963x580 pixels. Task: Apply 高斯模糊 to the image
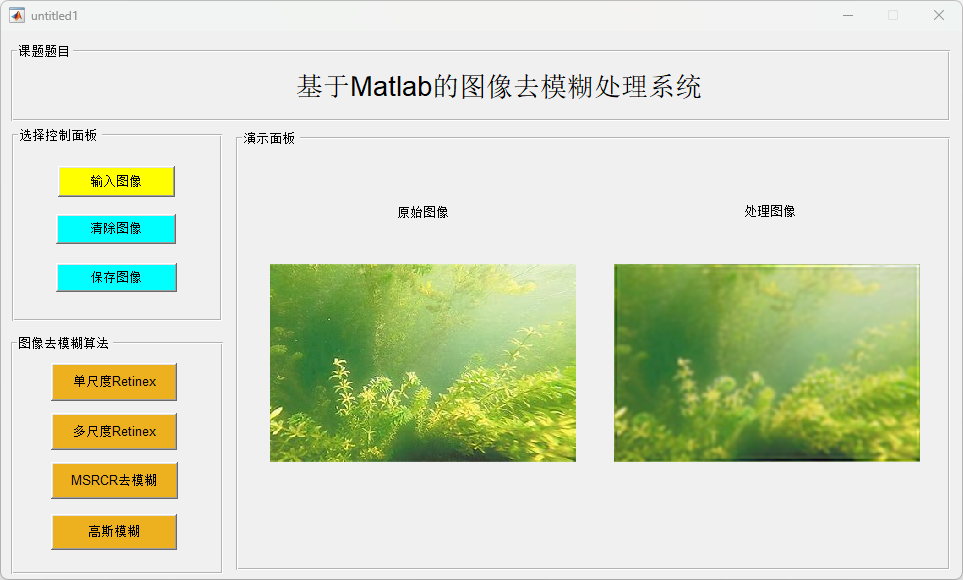pos(114,531)
